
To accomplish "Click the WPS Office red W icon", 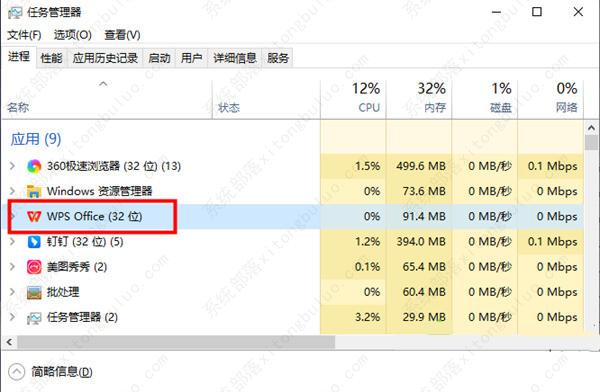I will 34,217.
